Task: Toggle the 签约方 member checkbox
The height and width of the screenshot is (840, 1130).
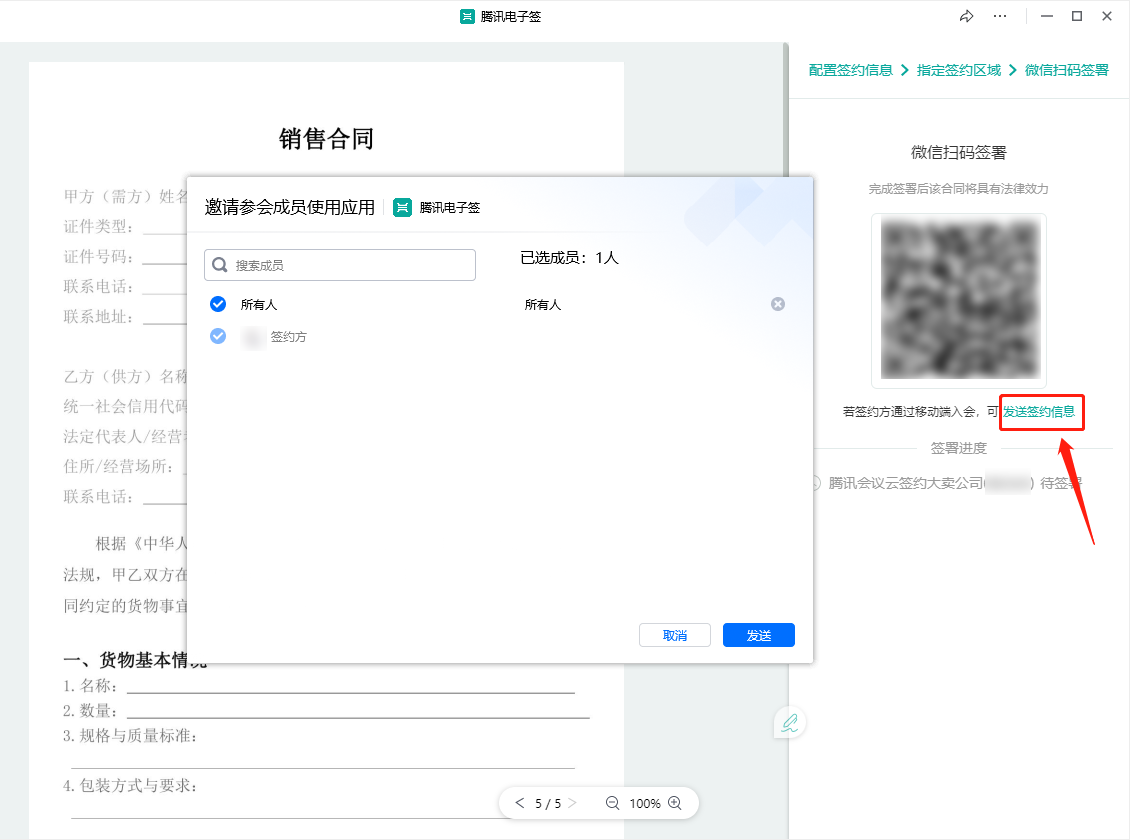Action: pyautogui.click(x=218, y=336)
